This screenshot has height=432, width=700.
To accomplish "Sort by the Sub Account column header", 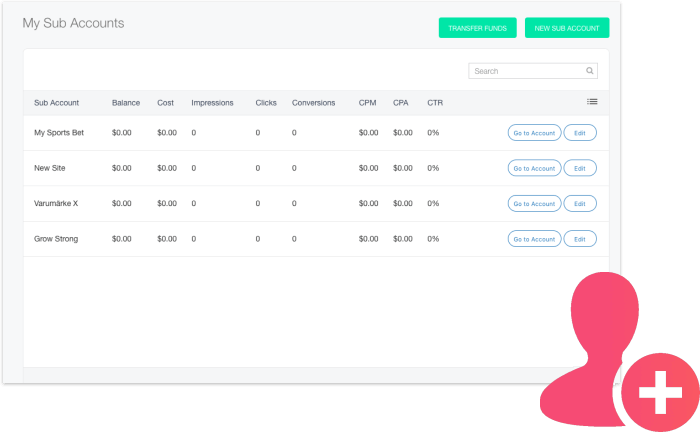I will [57, 103].
